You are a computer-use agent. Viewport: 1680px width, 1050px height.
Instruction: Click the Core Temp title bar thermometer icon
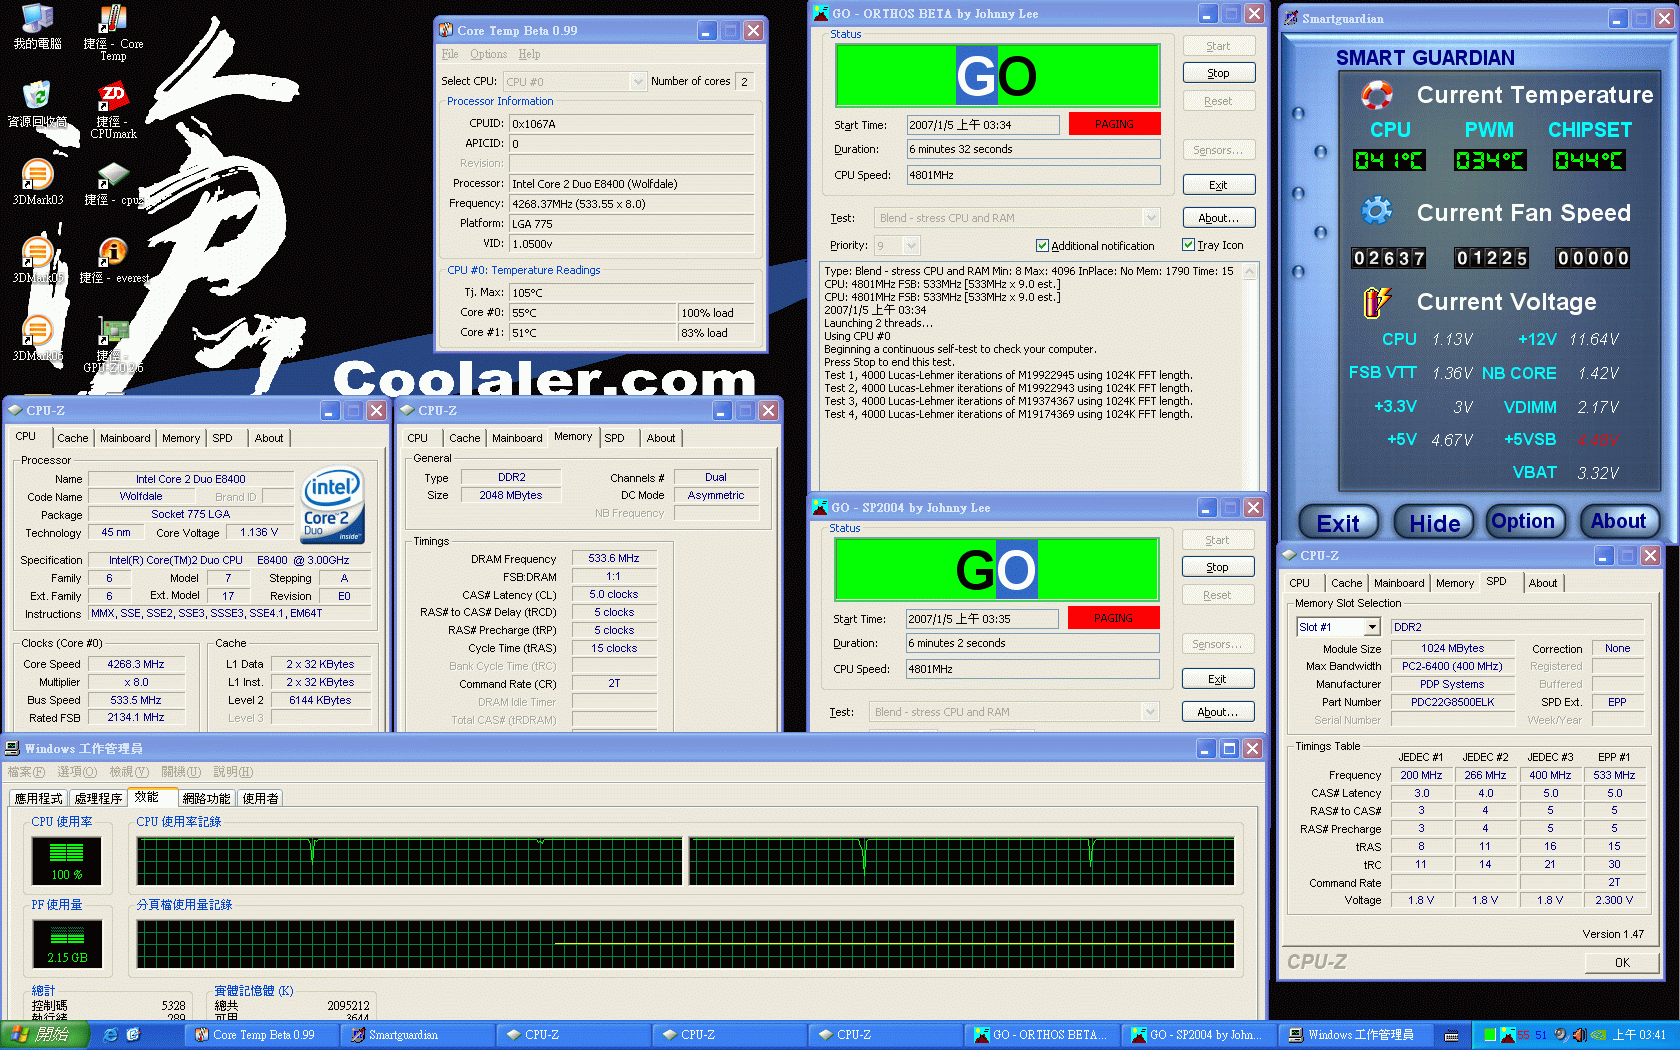(446, 30)
